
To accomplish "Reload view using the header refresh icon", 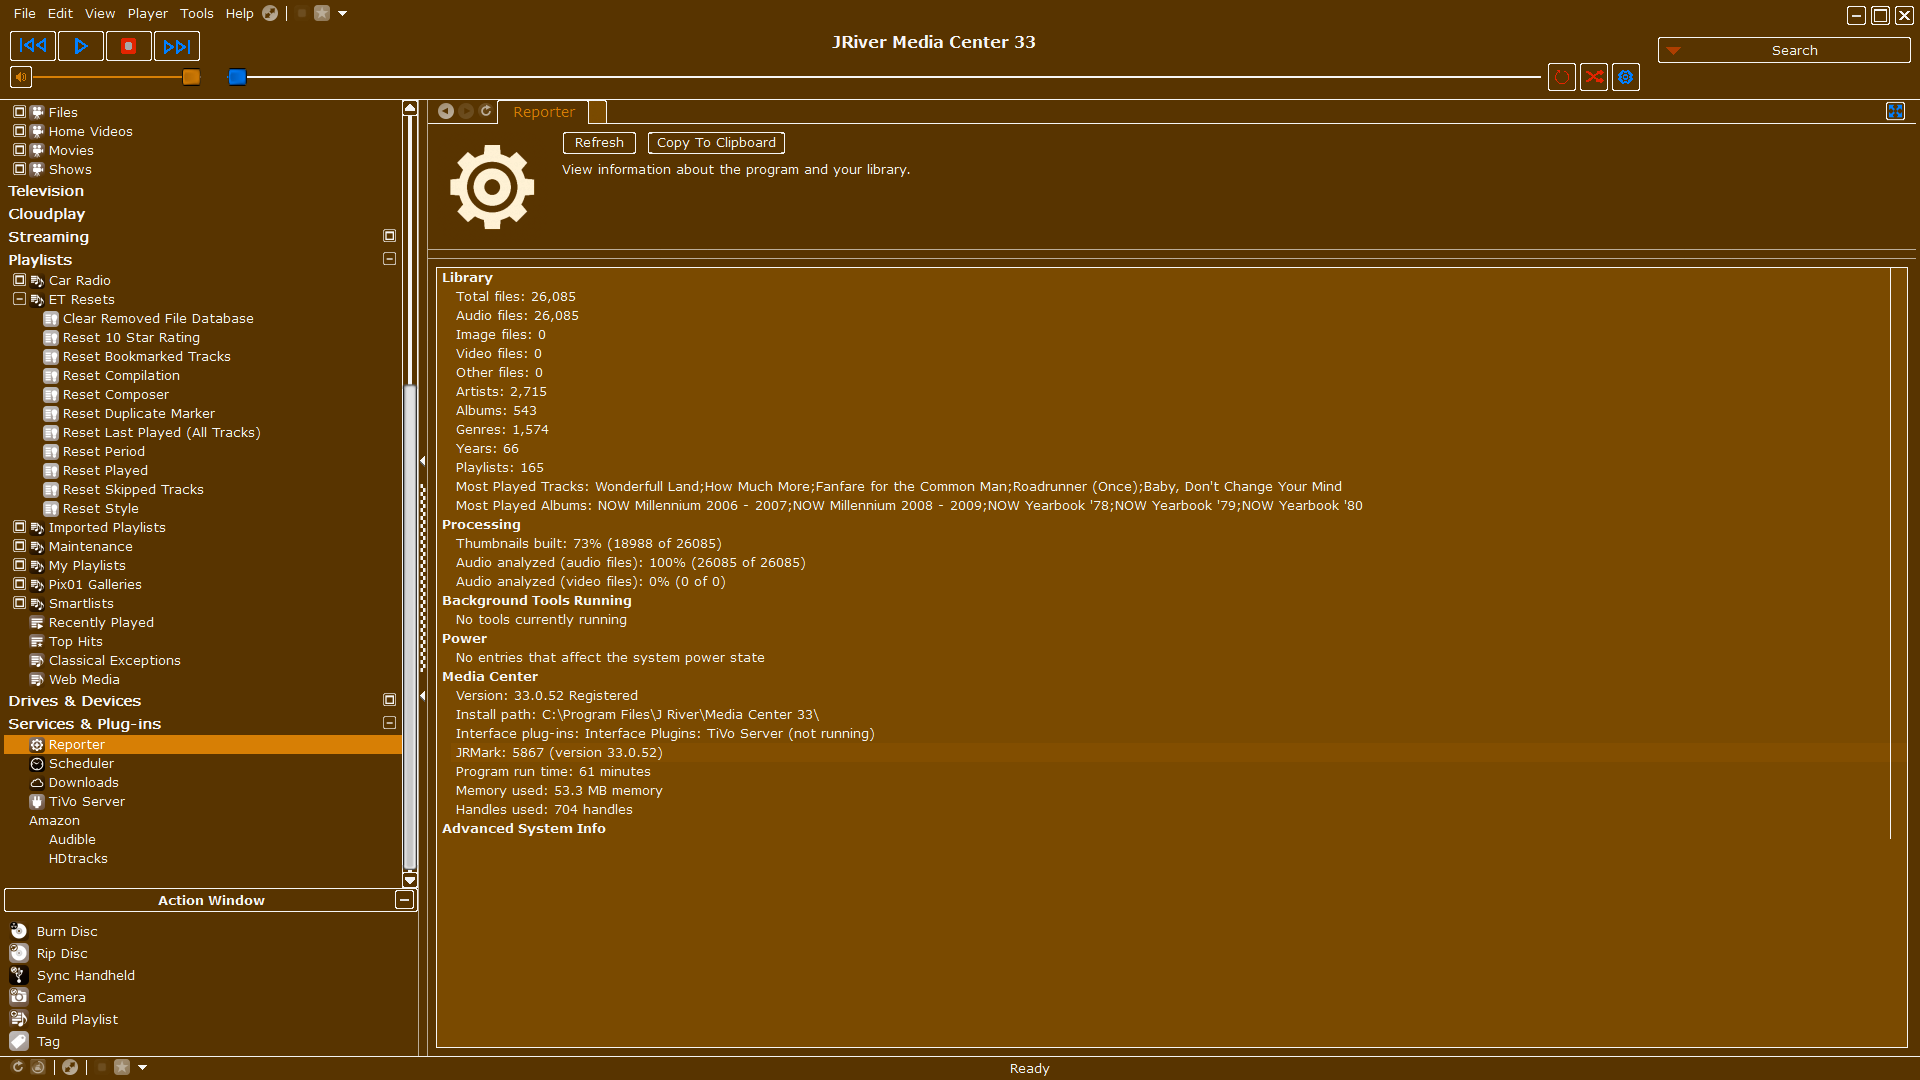I will click(x=486, y=111).
